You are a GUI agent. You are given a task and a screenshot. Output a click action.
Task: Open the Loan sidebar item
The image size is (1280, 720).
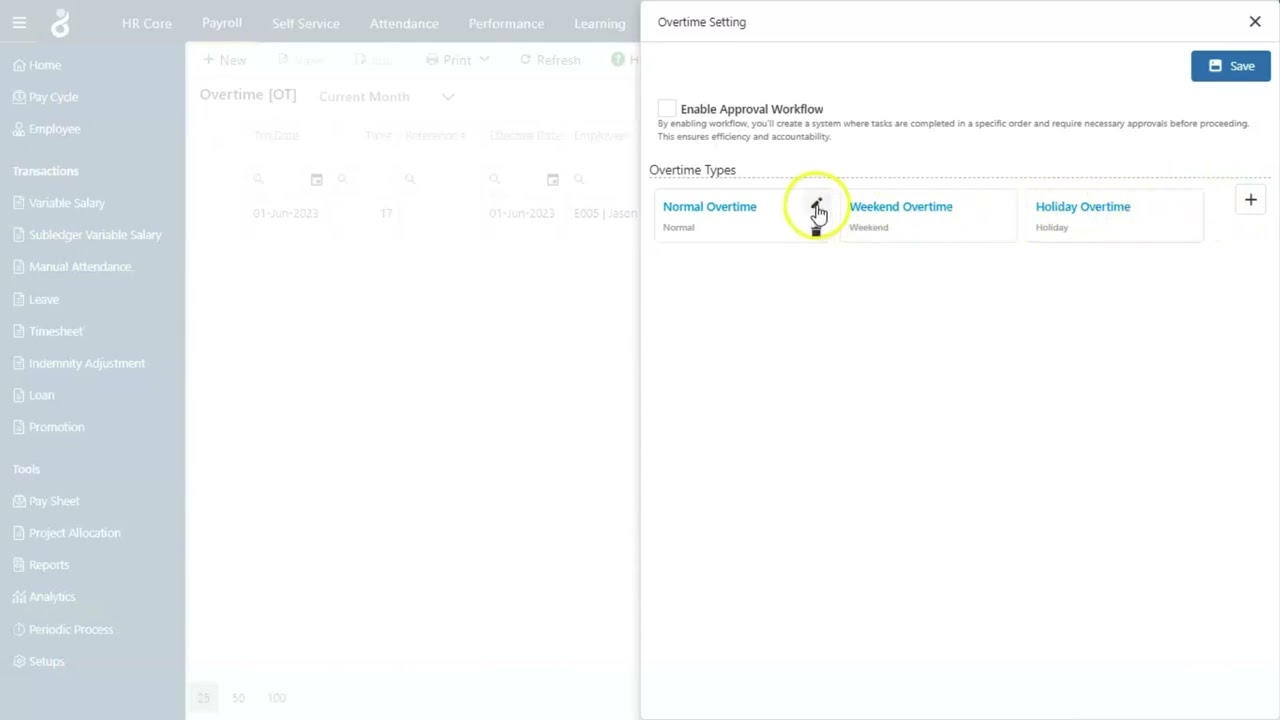coord(34,395)
